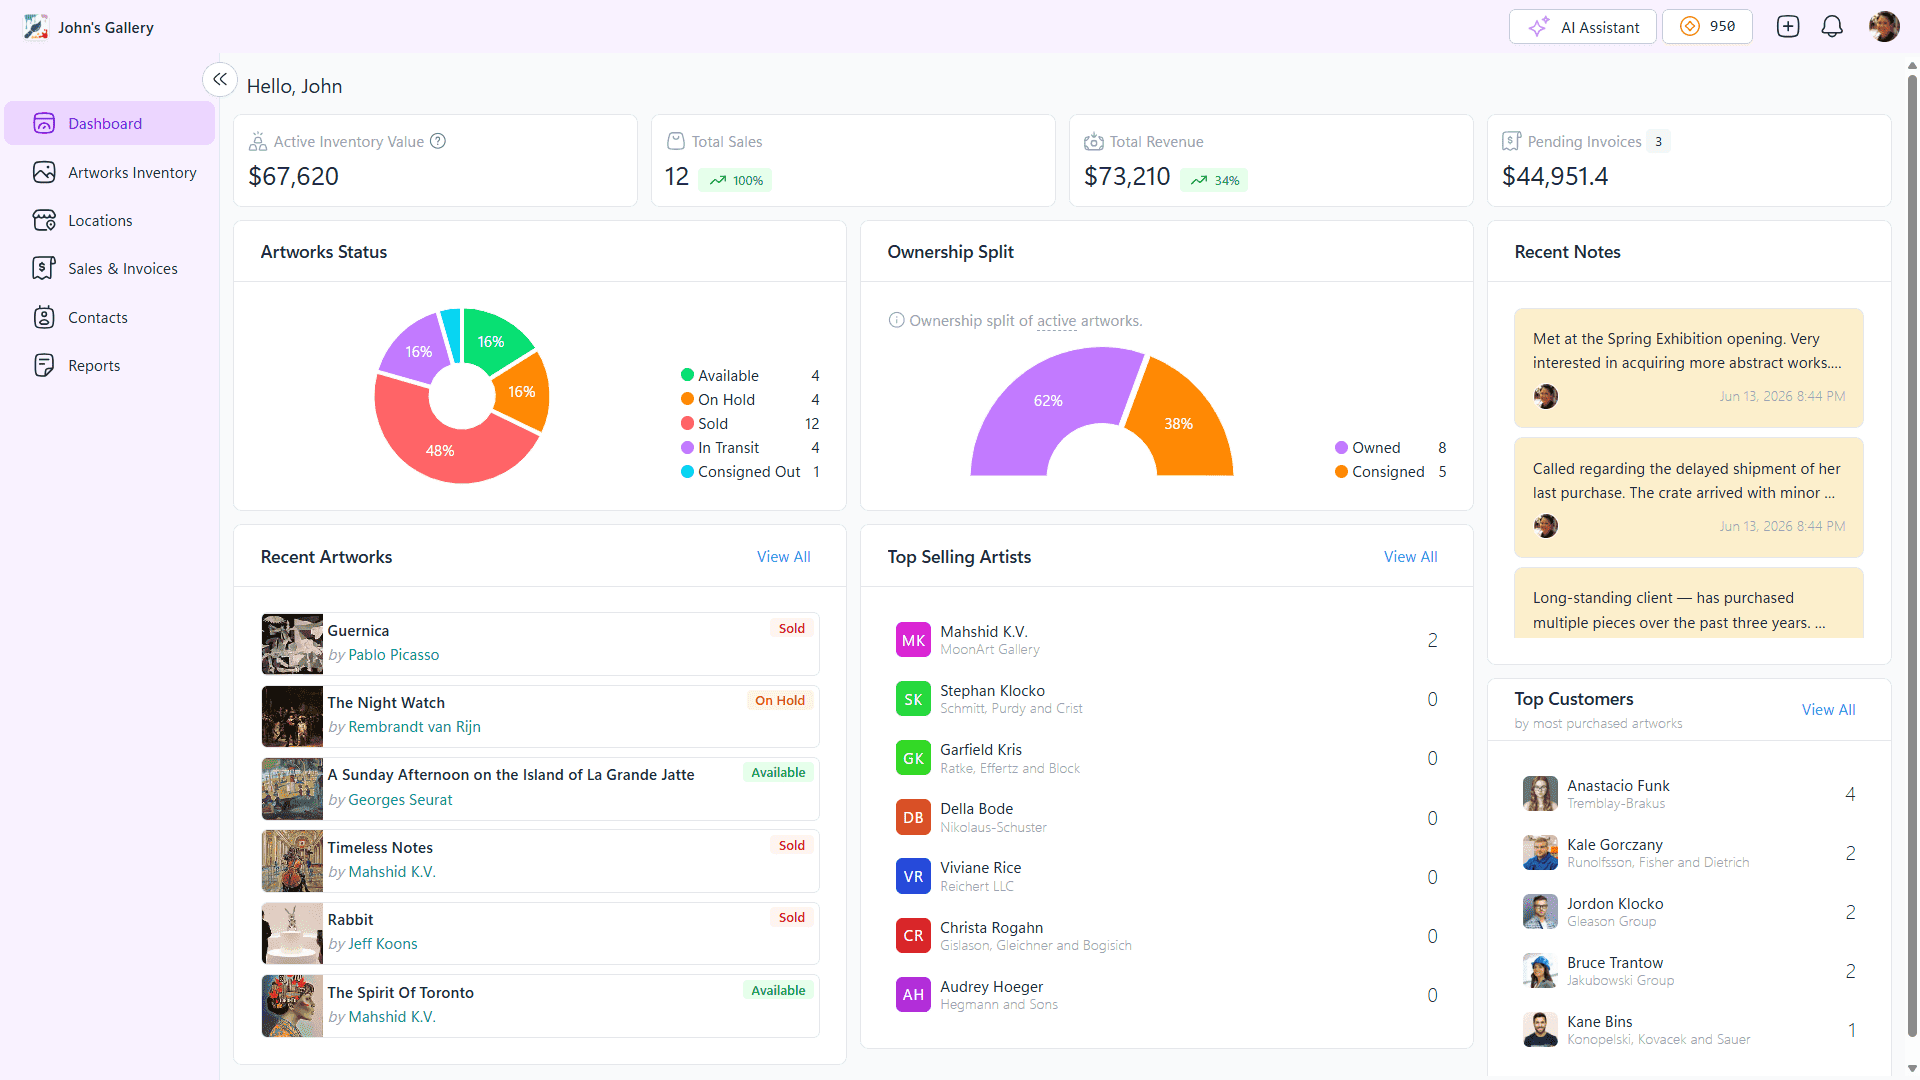Click the Pending Invoices icon
This screenshot has width=1920, height=1080.
tap(1512, 141)
